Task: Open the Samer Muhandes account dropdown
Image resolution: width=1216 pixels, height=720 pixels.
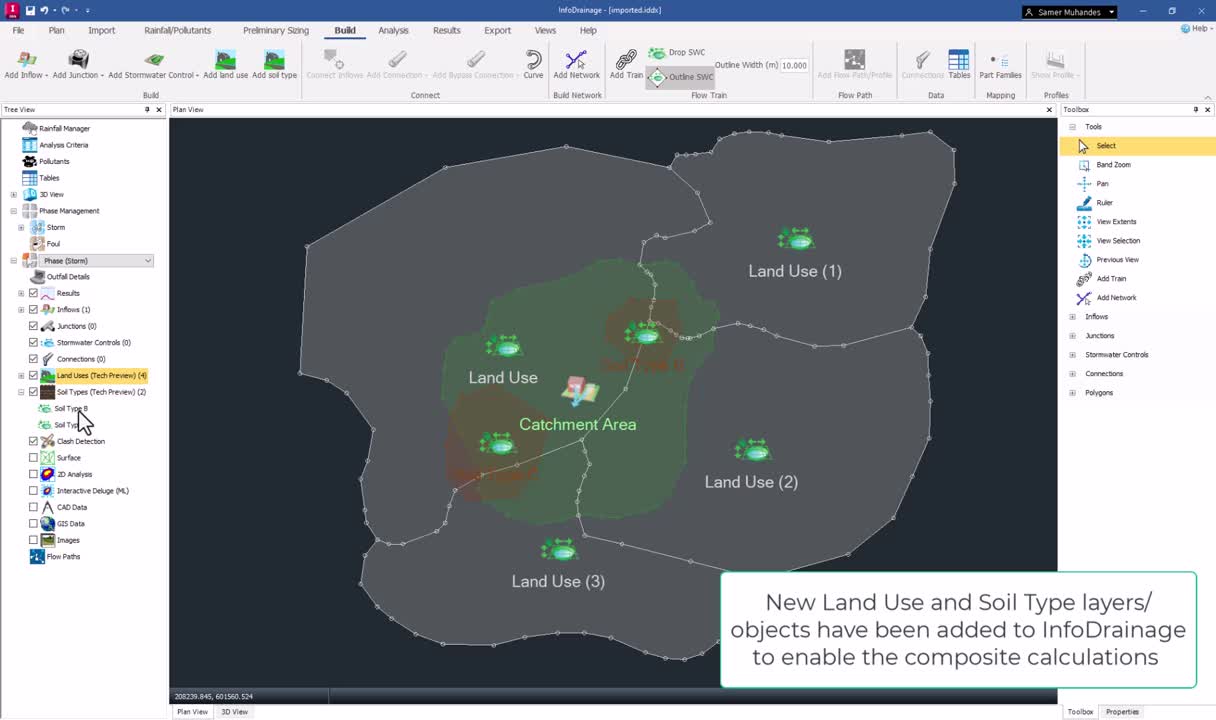Action: pos(1069,11)
